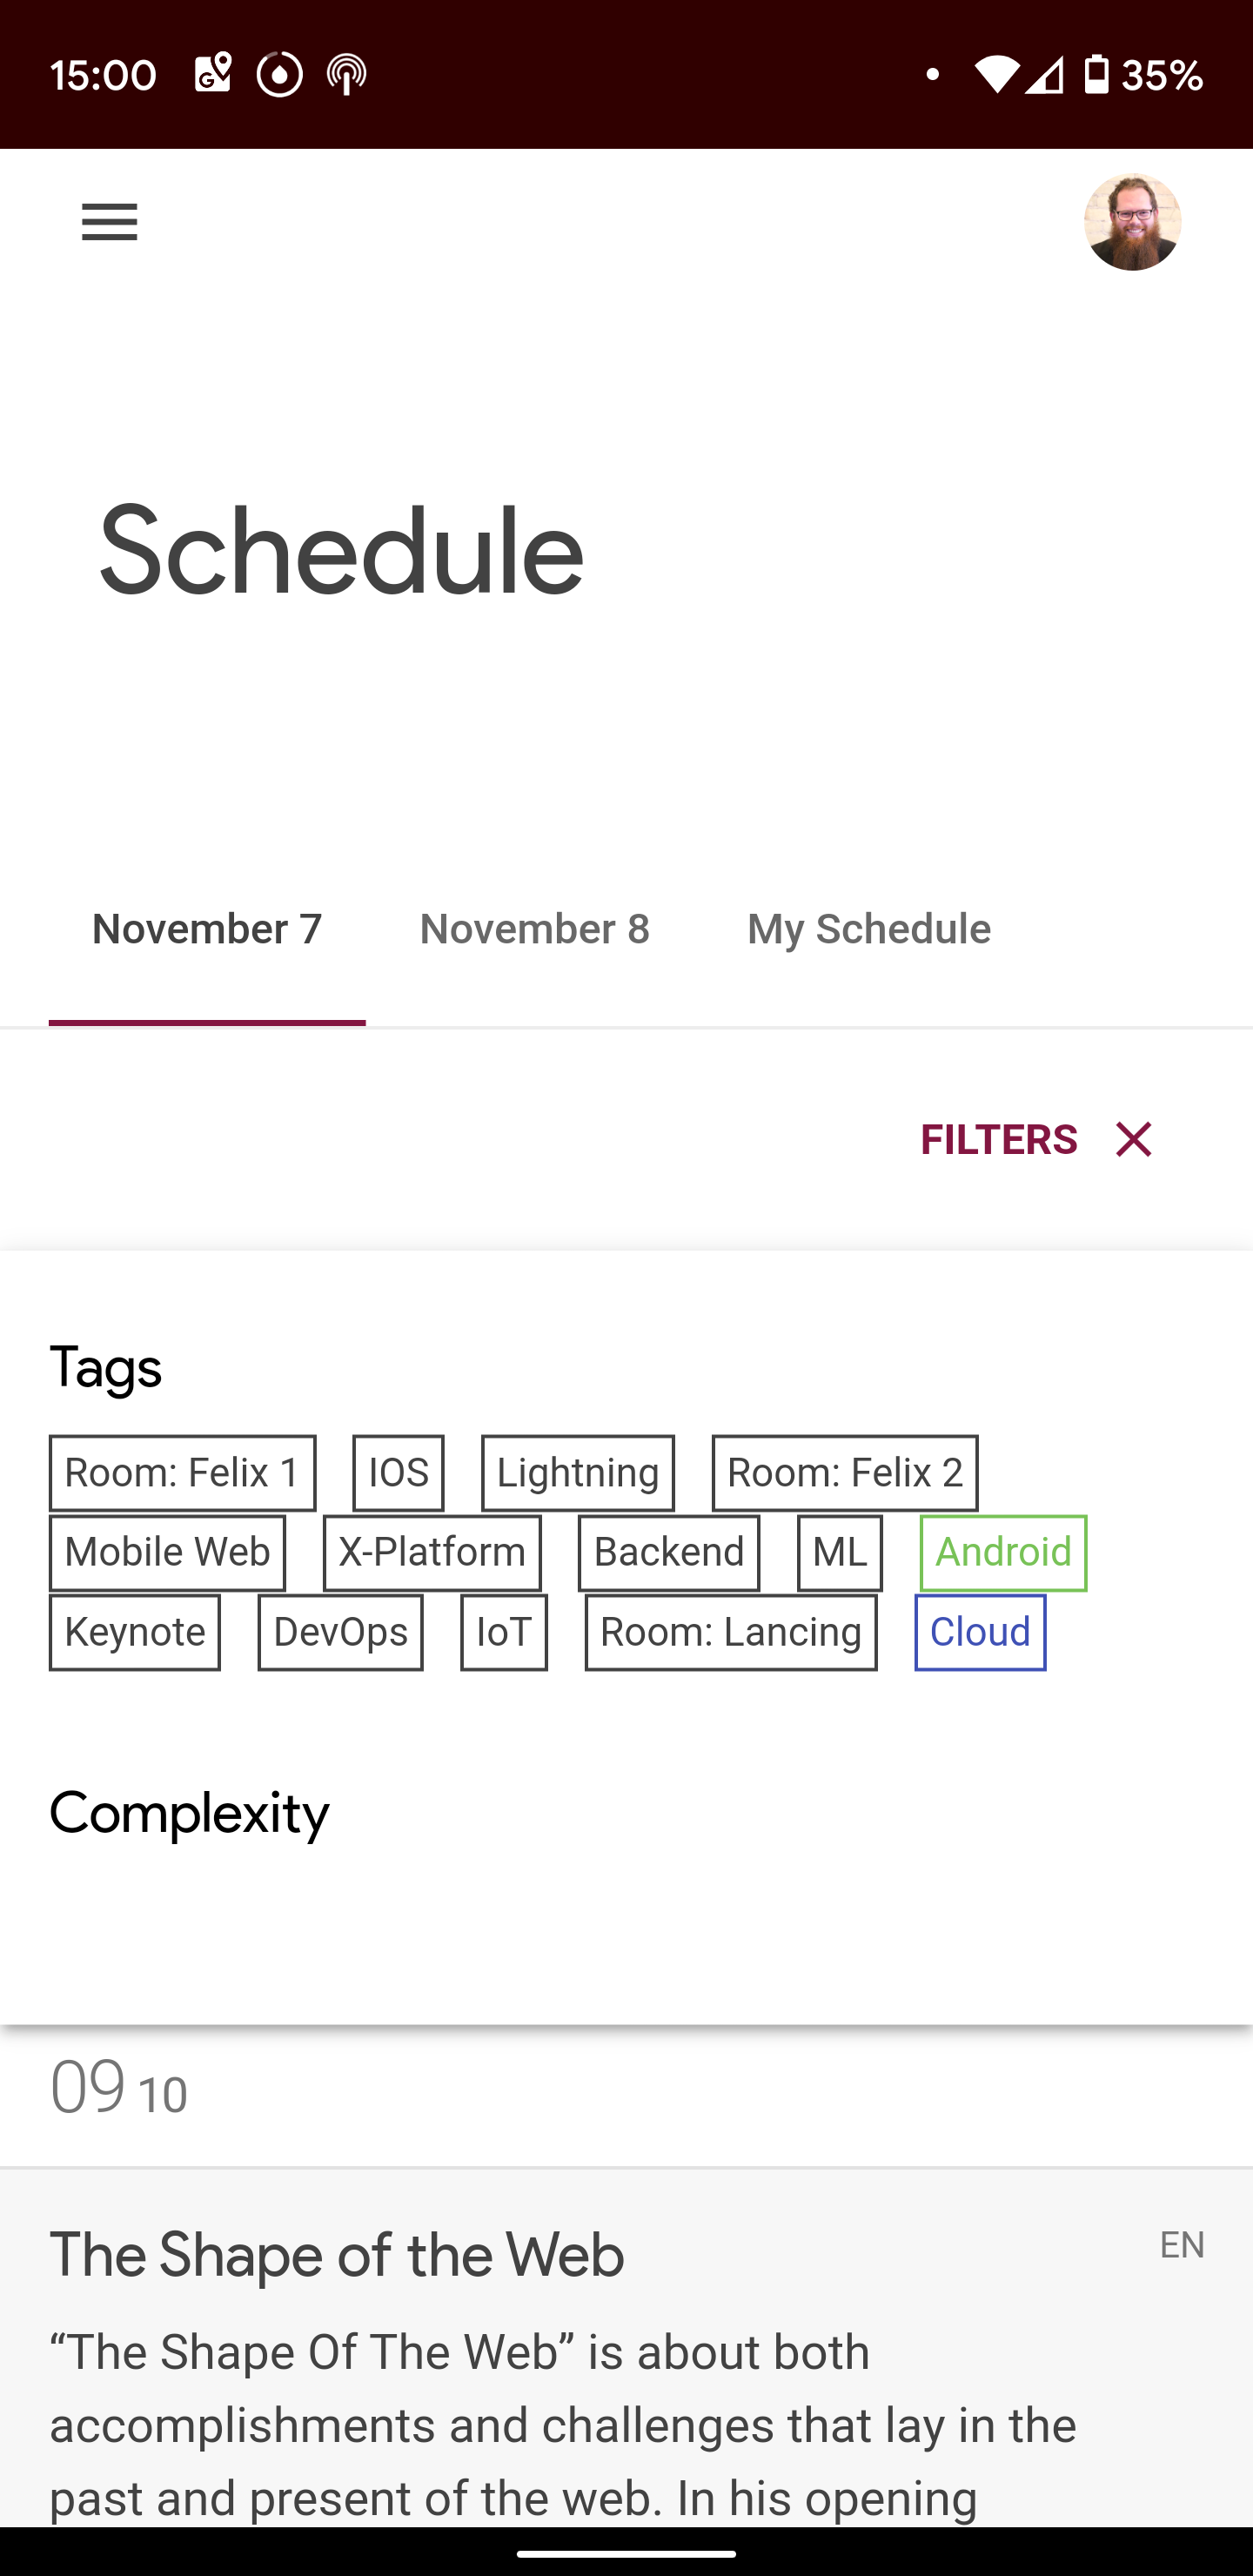The height and width of the screenshot is (2576, 1253).
Task: Disable the Cloud tag filter
Action: [979, 1632]
